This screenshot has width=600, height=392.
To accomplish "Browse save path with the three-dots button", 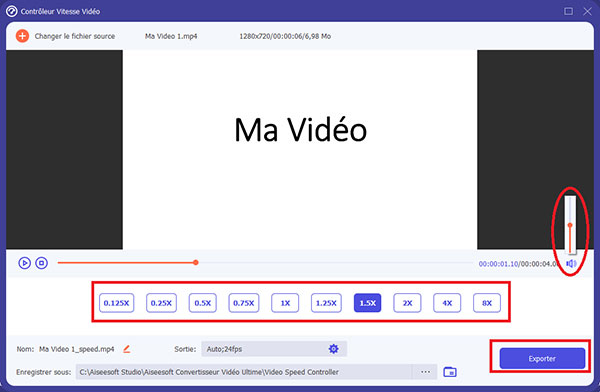I will pyautogui.click(x=425, y=372).
